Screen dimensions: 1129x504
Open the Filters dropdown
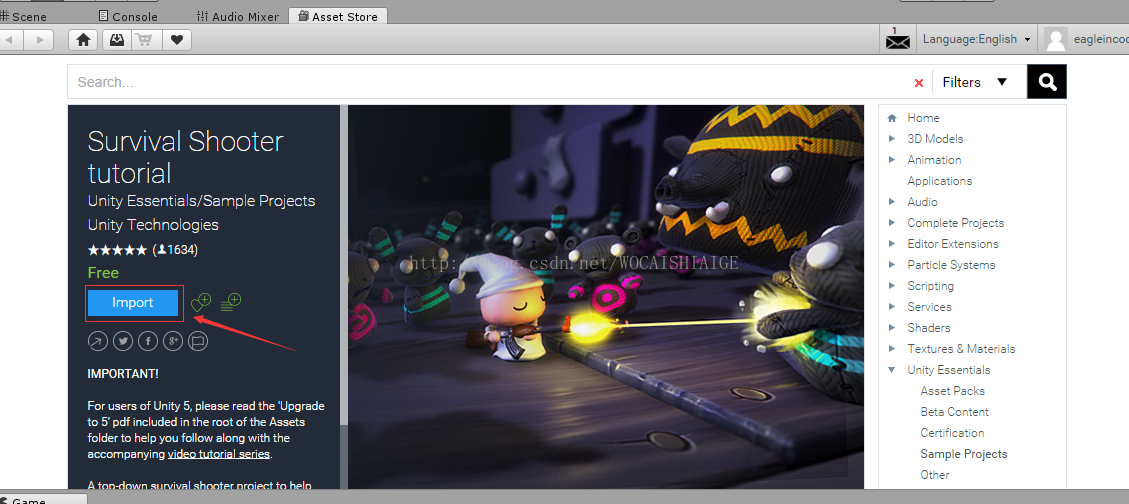974,82
